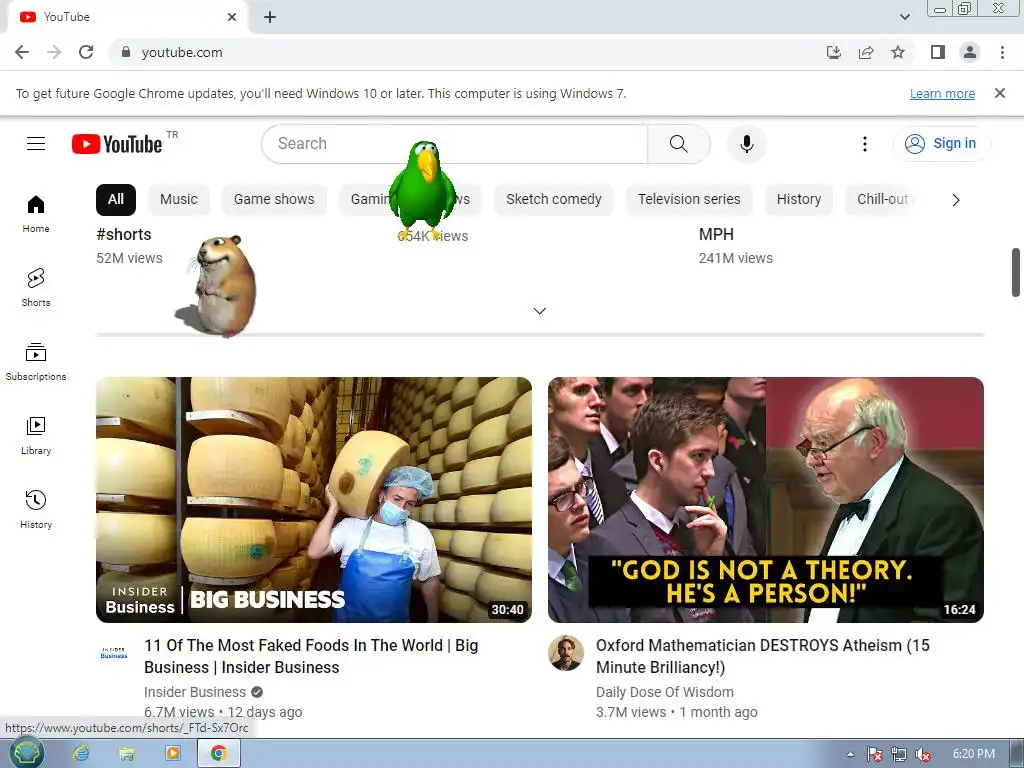Select the All category chip
This screenshot has height=768, width=1024.
click(x=116, y=200)
